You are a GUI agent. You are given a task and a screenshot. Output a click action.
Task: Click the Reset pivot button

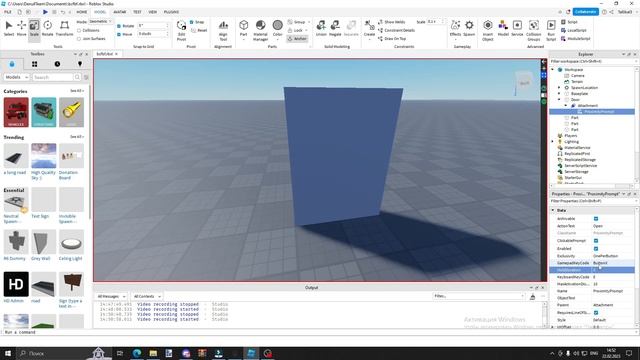[199, 30]
